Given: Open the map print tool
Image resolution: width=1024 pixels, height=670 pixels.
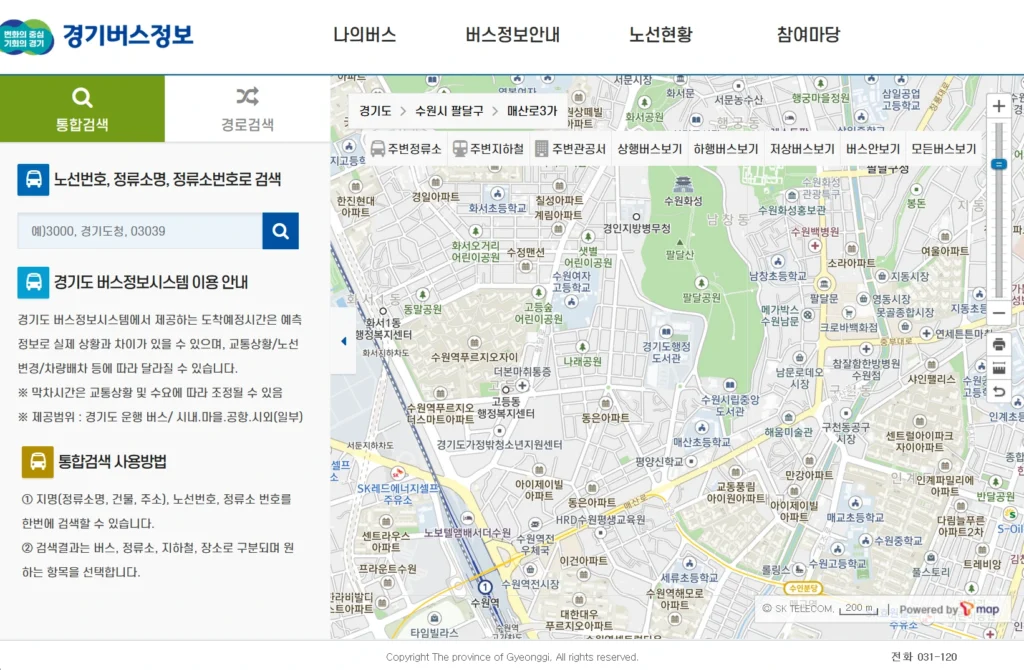Looking at the screenshot, I should pos(997,342).
